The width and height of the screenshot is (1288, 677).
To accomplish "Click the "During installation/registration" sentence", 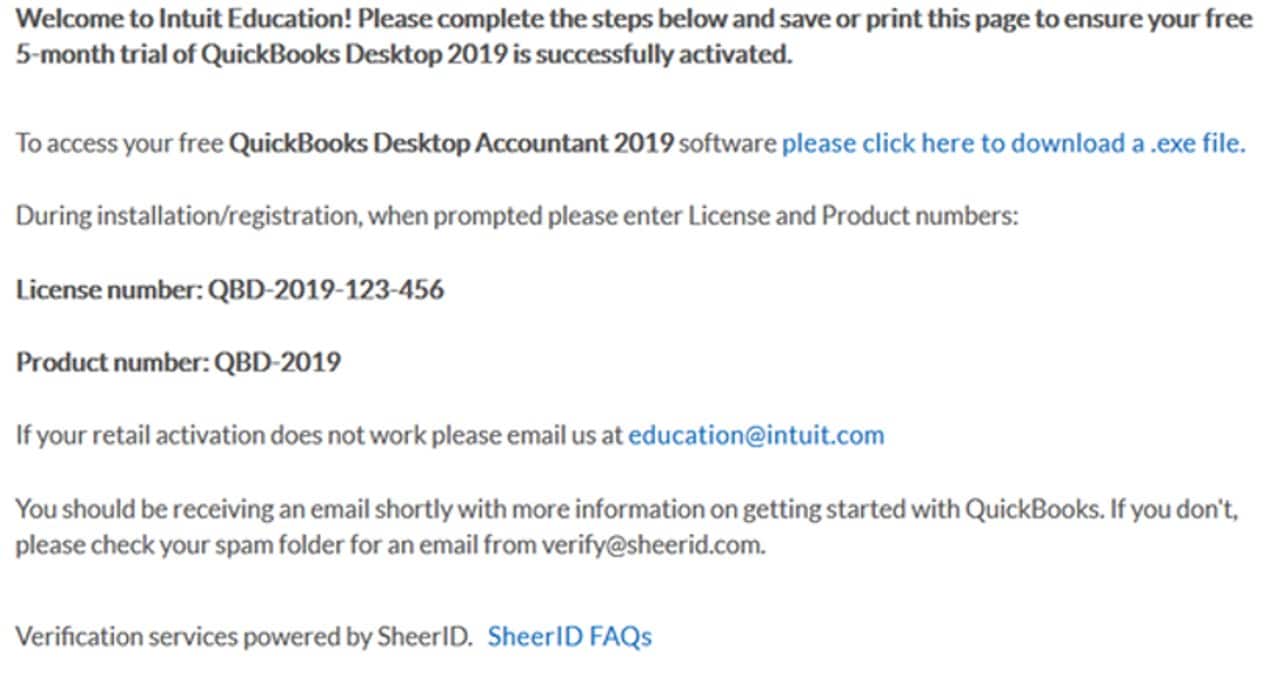I will (517, 216).
